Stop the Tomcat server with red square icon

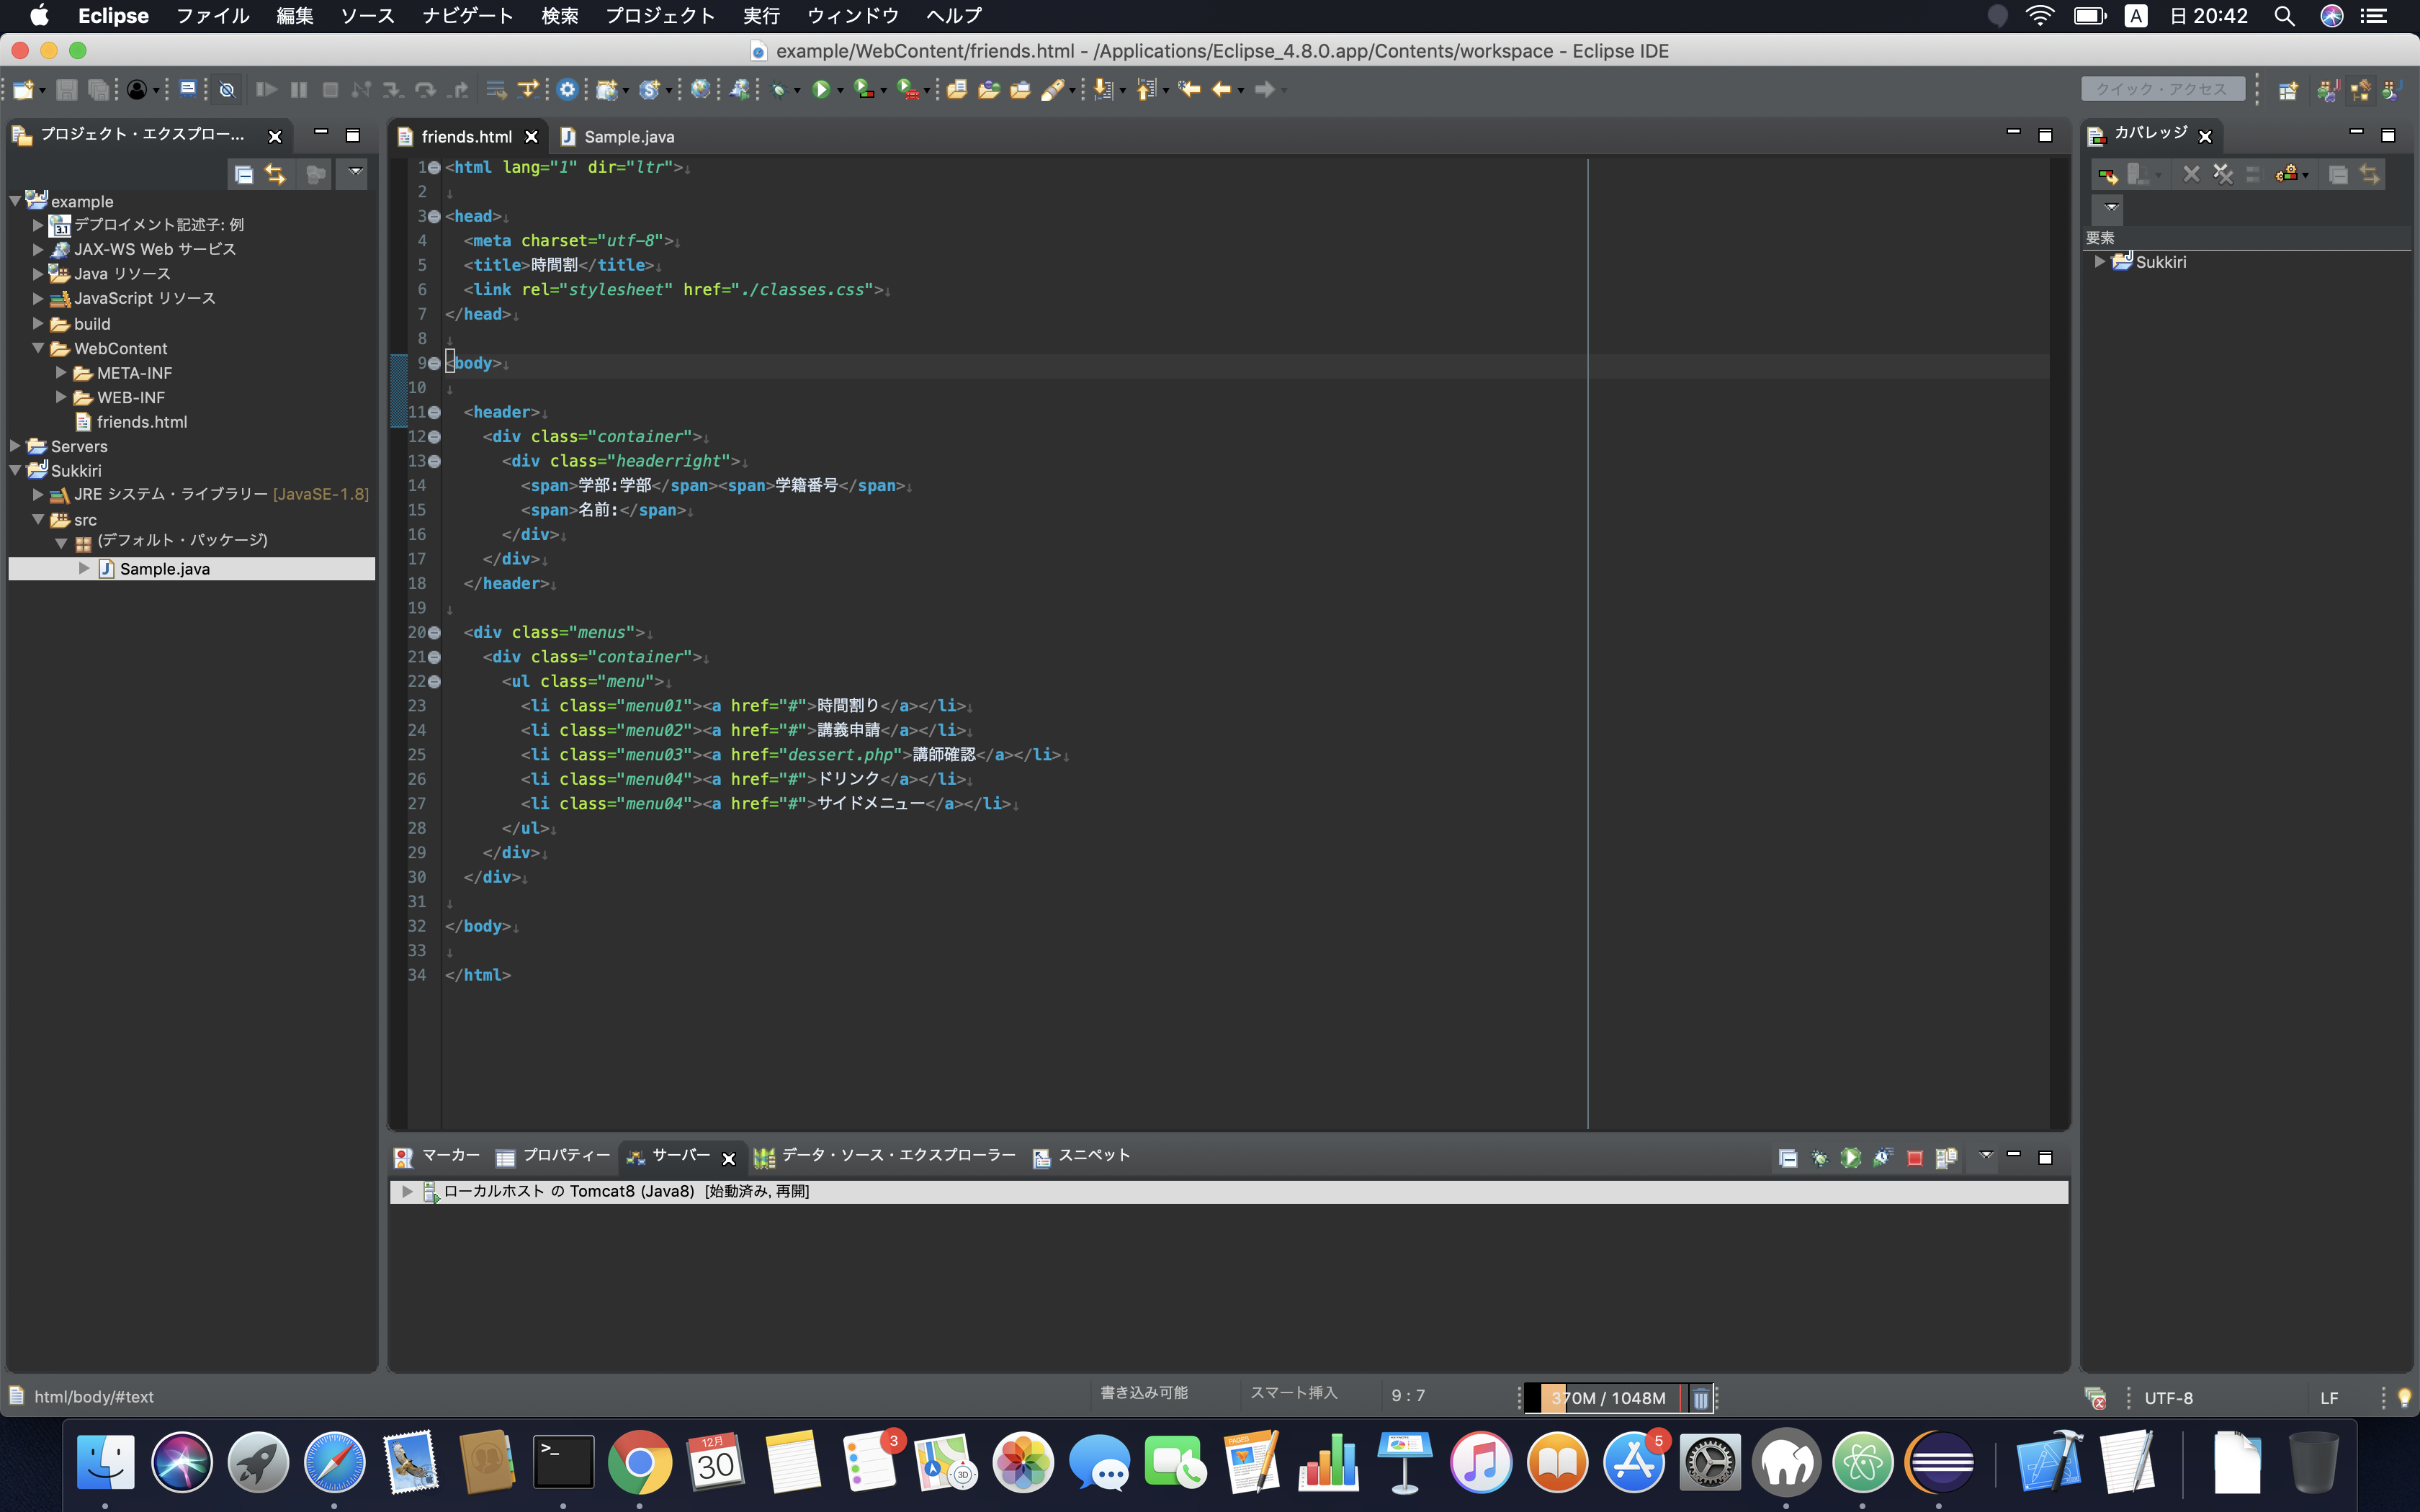pos(1914,1158)
